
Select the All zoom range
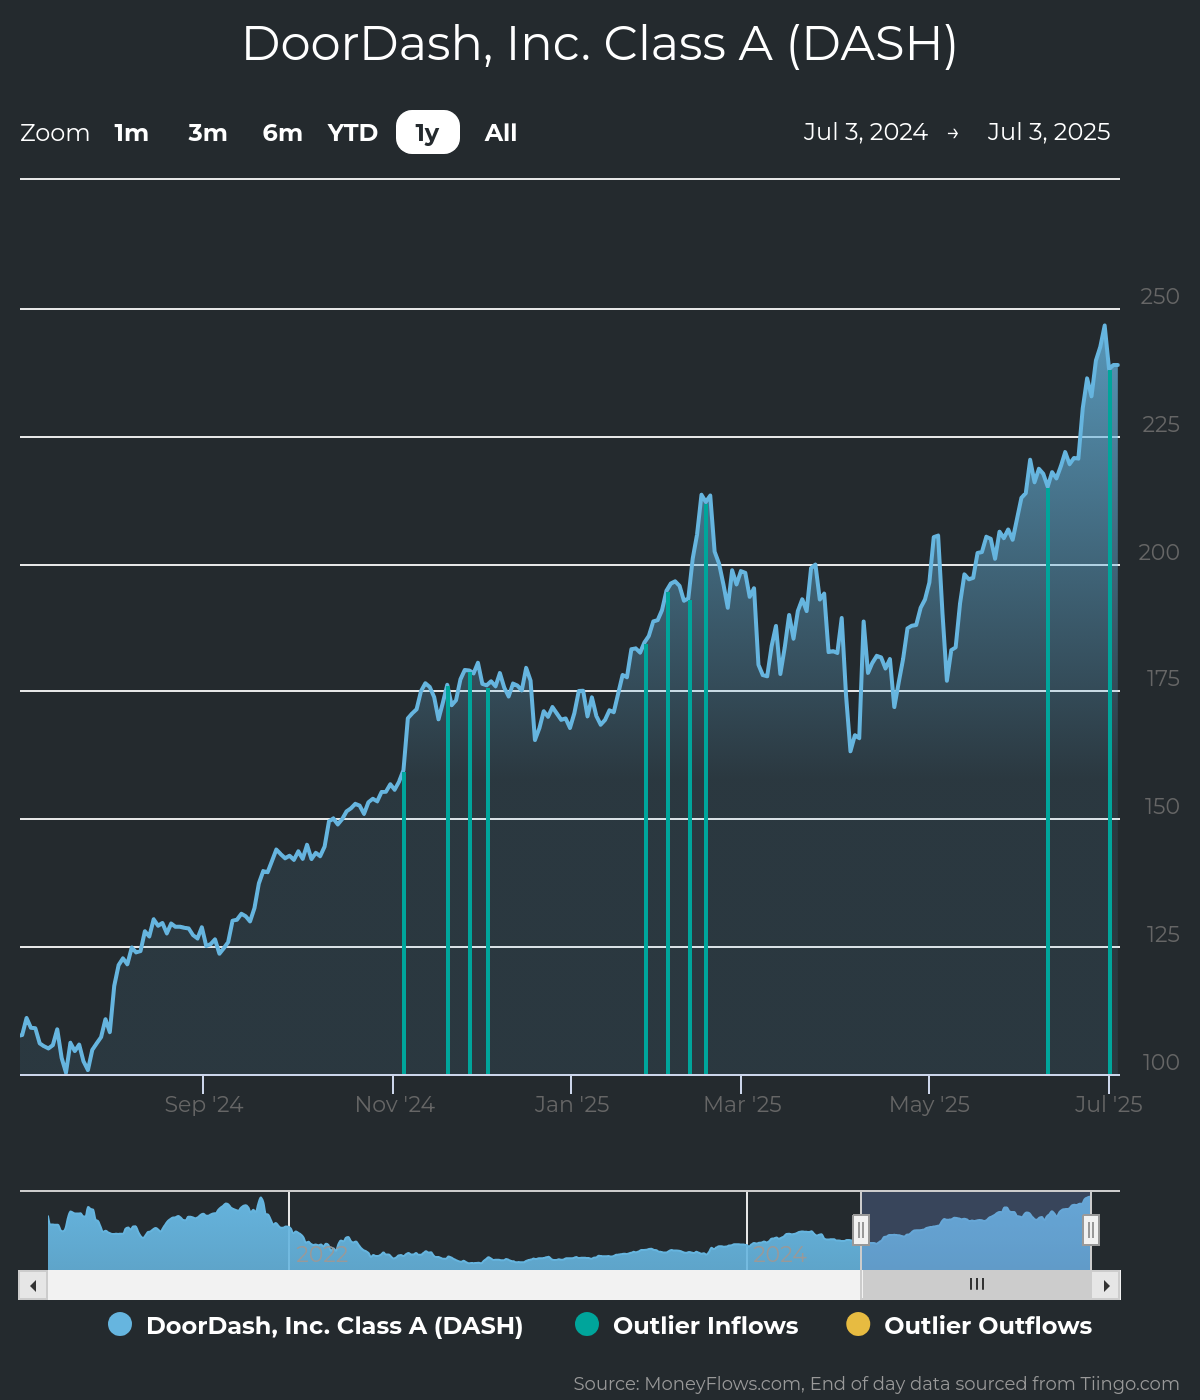pyautogui.click(x=501, y=133)
